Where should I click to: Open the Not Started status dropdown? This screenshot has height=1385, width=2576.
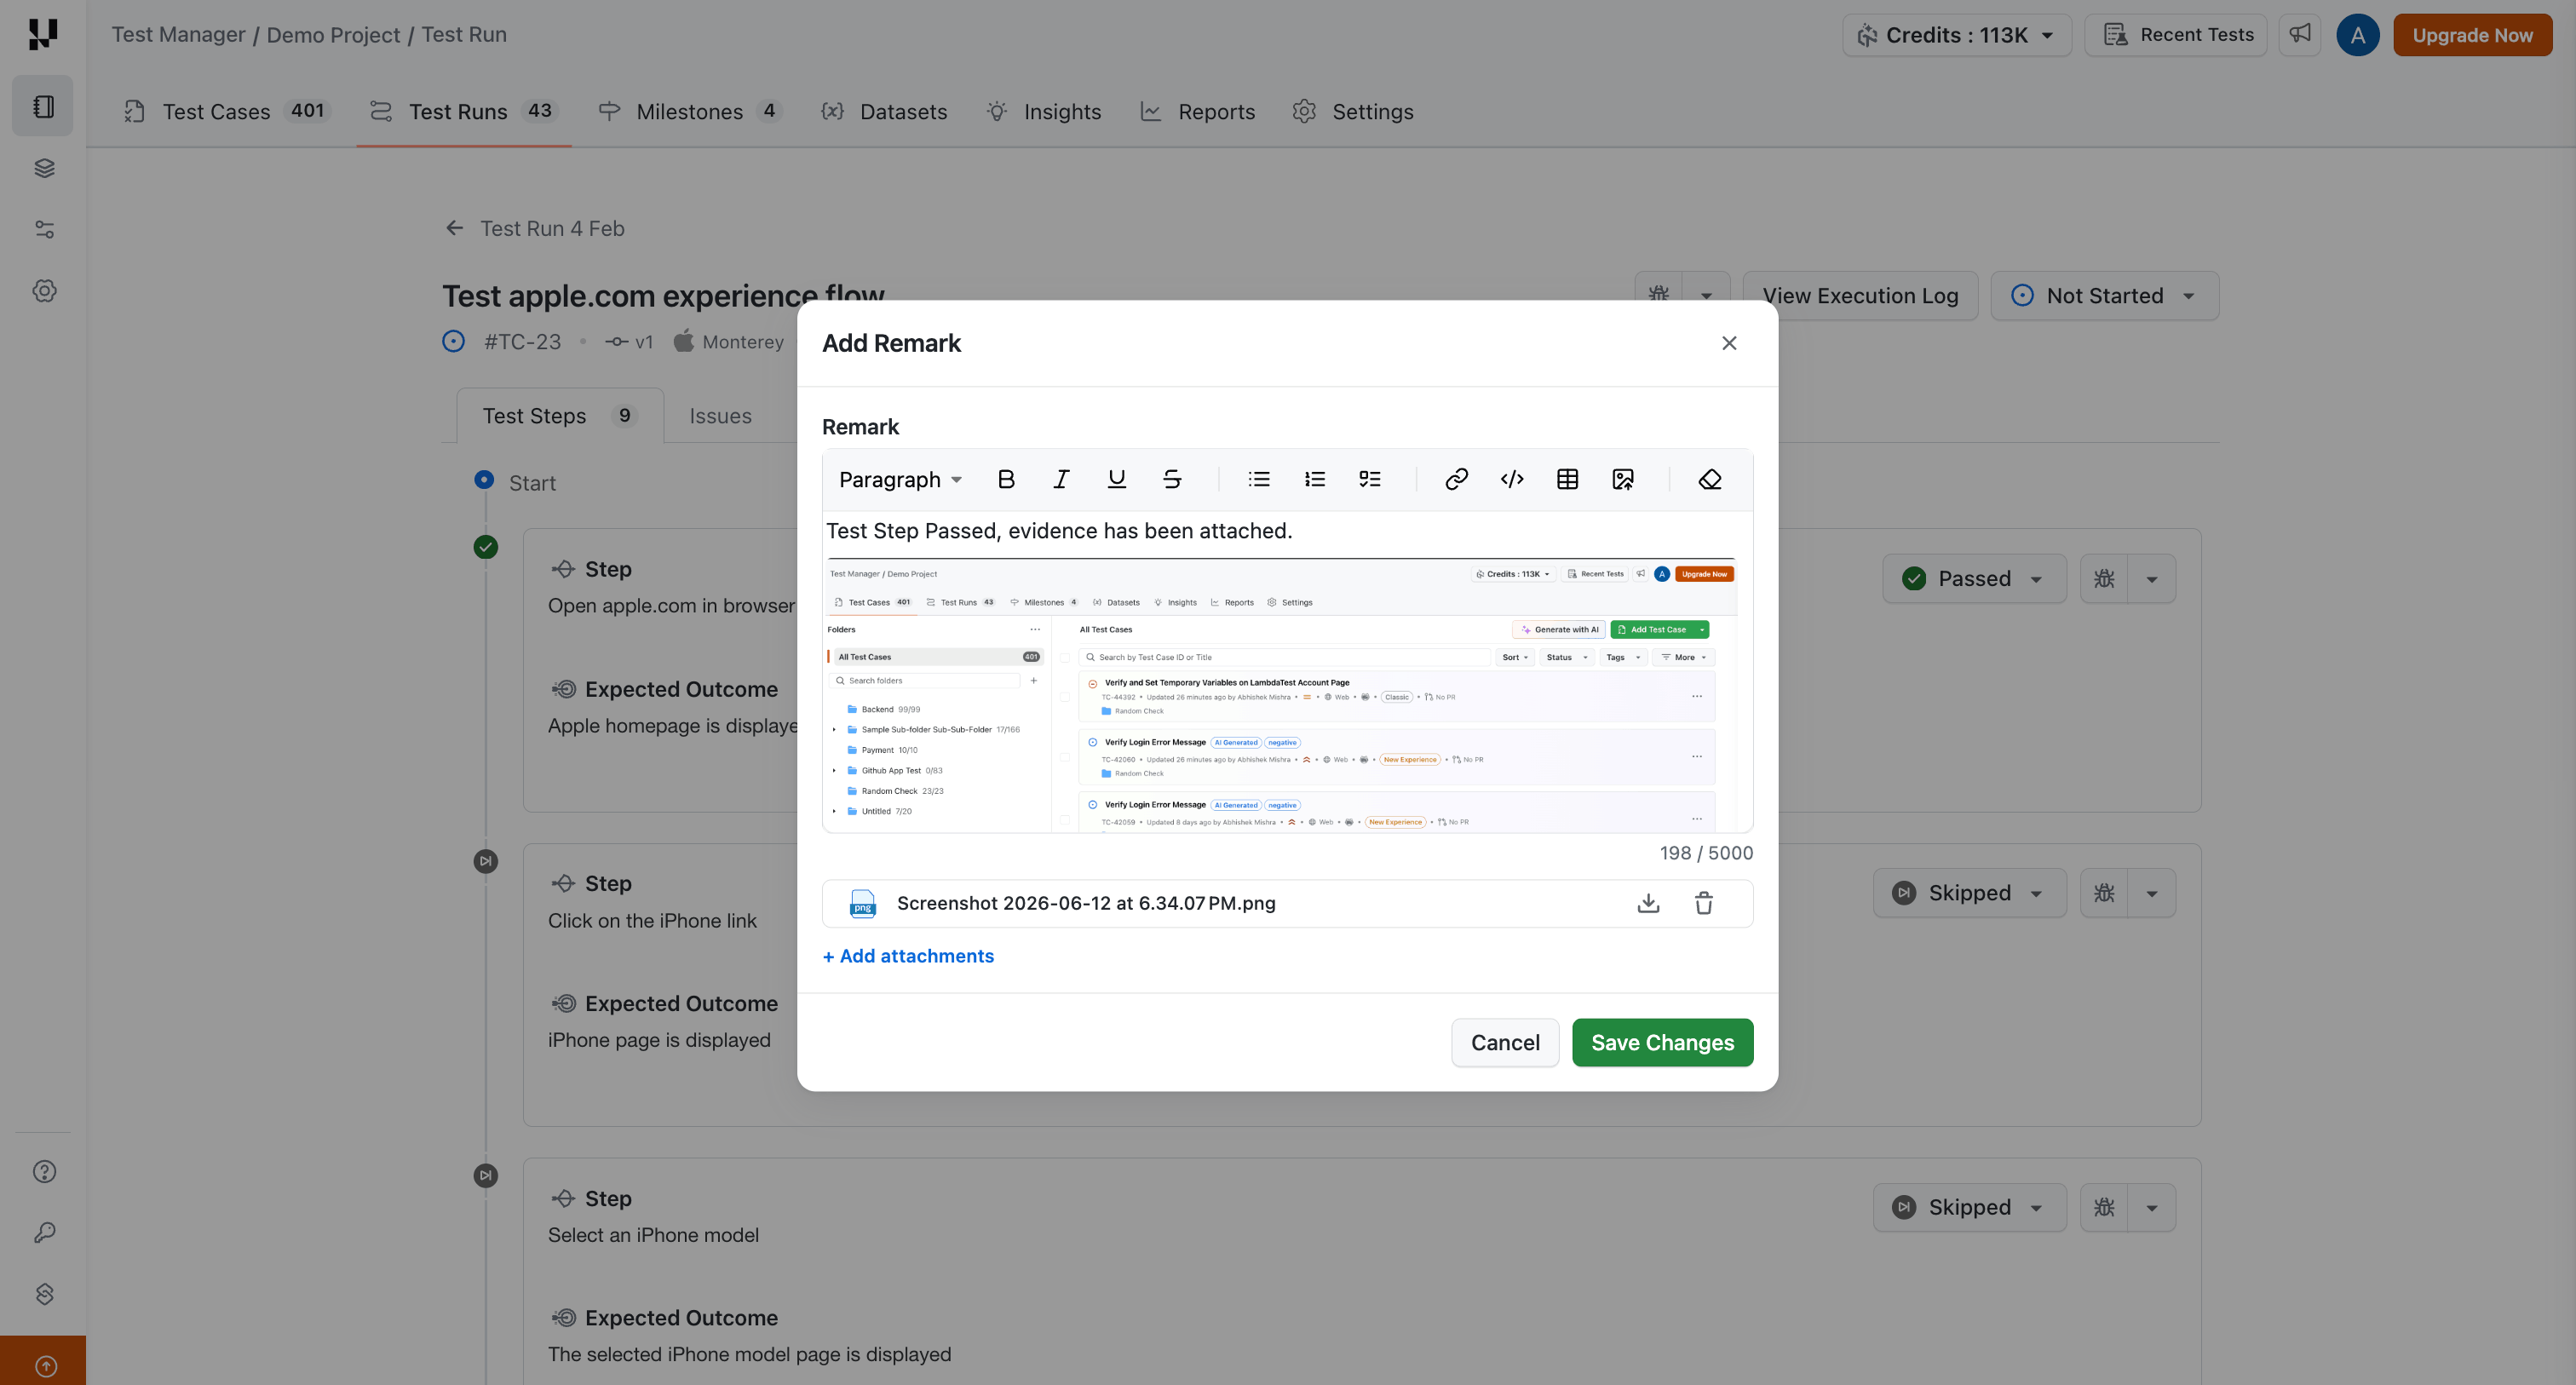(x=2104, y=296)
